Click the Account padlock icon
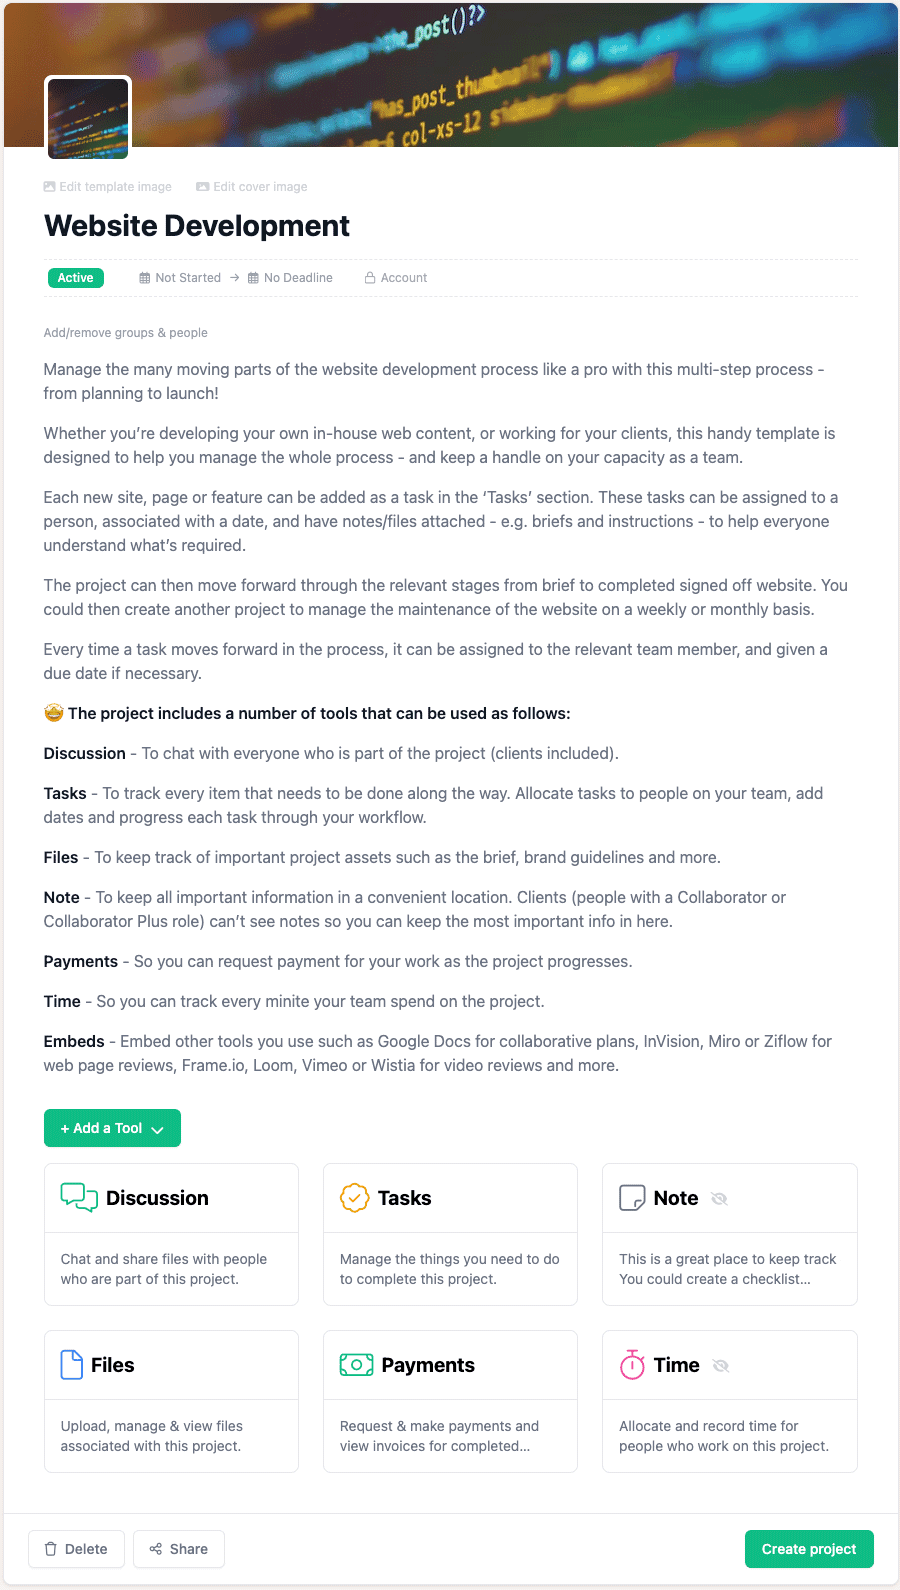Screen dimensions: 900x1590 pos(370,277)
